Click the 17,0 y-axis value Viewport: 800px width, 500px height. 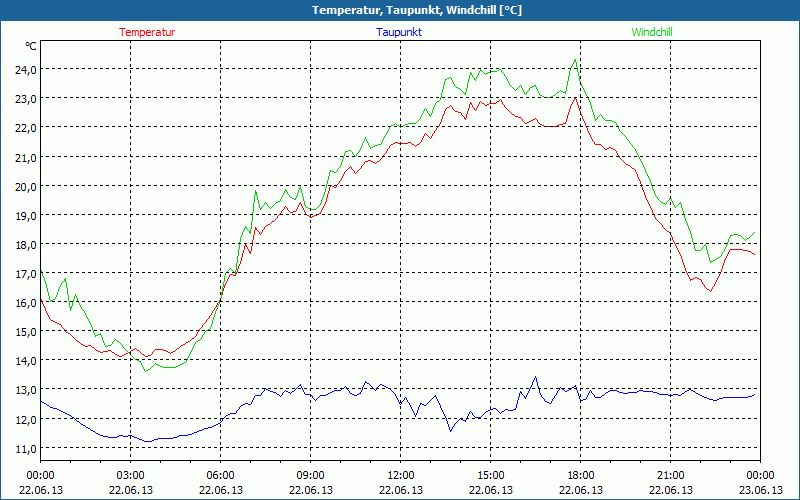[26, 274]
